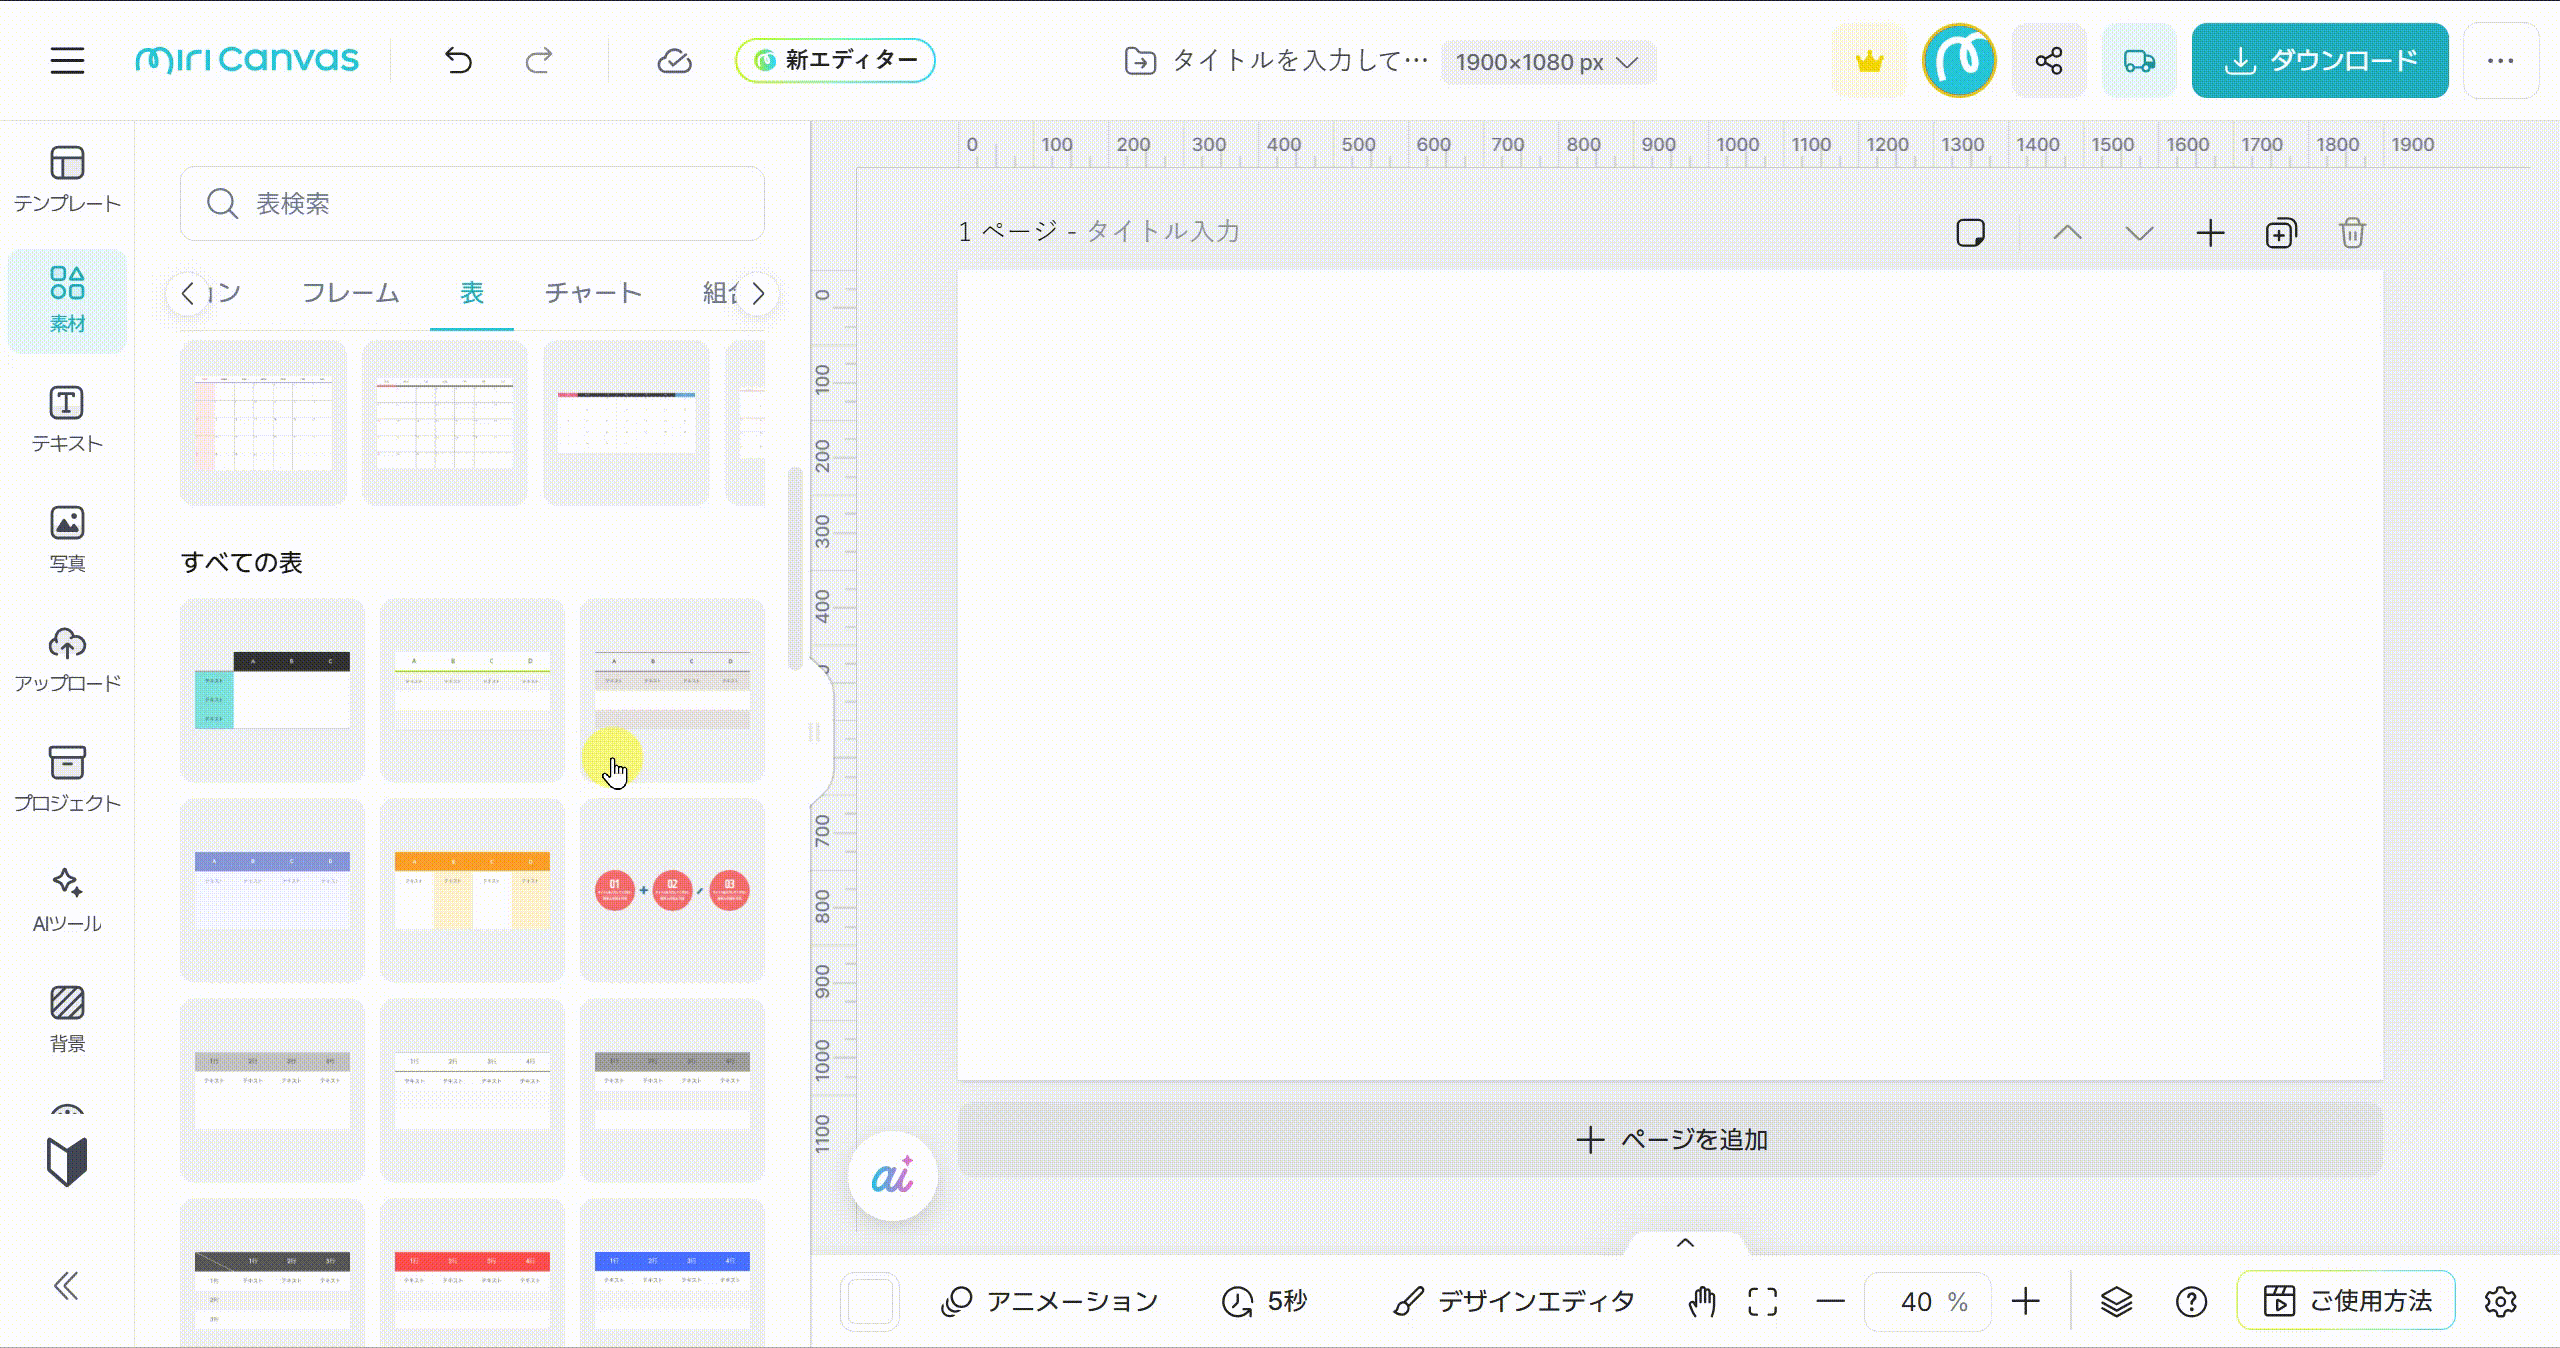Click ページを追加 button

(1670, 1139)
